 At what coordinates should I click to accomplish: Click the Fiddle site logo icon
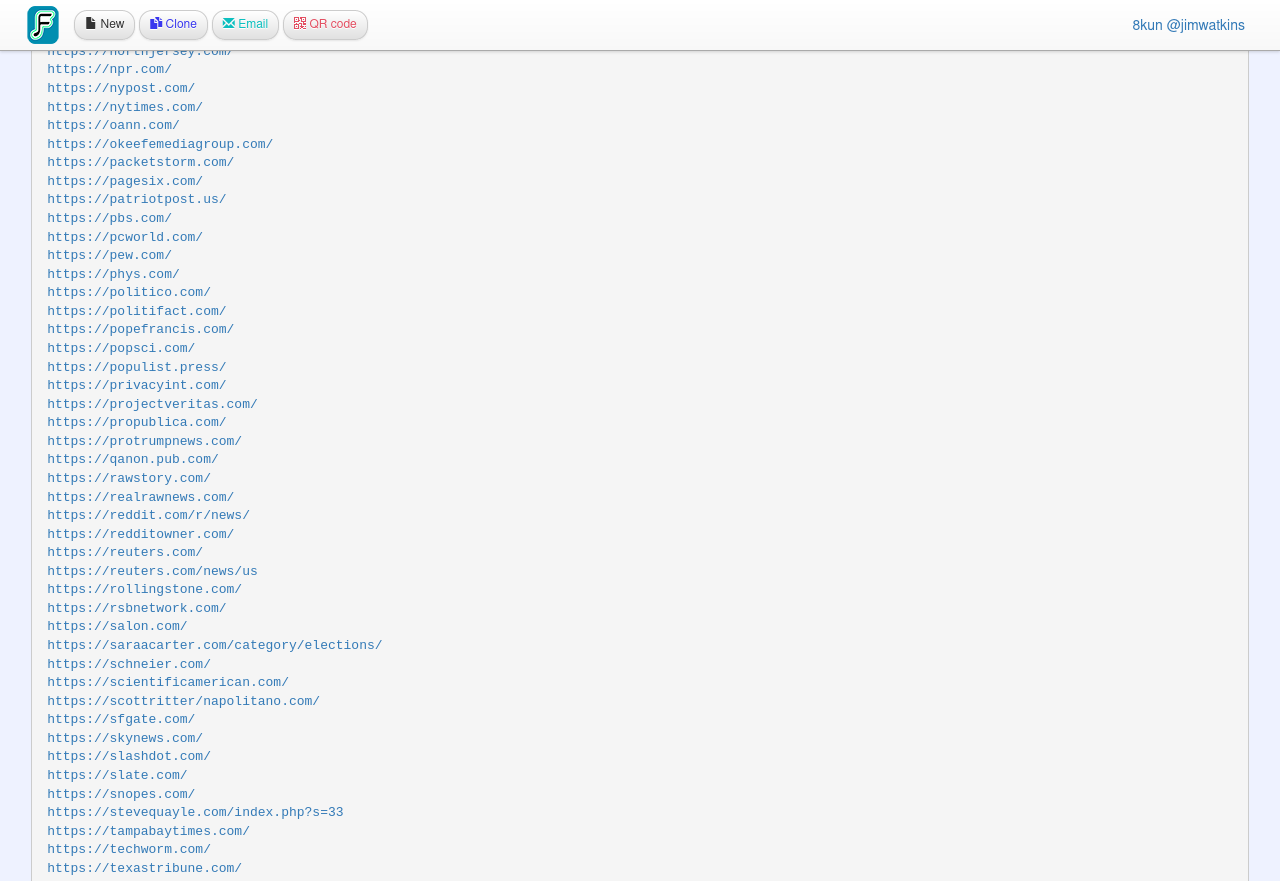43,25
